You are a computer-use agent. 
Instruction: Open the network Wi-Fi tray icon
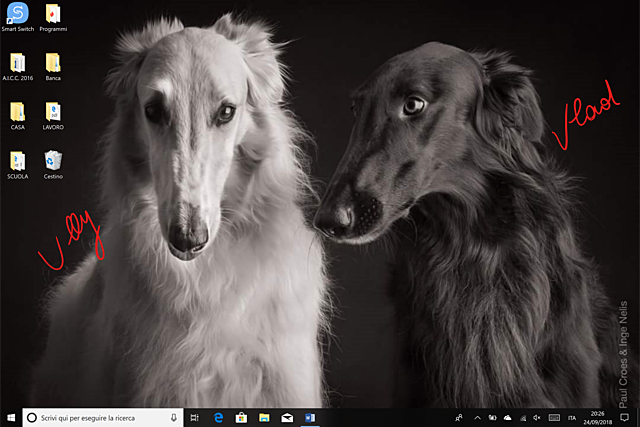522,418
